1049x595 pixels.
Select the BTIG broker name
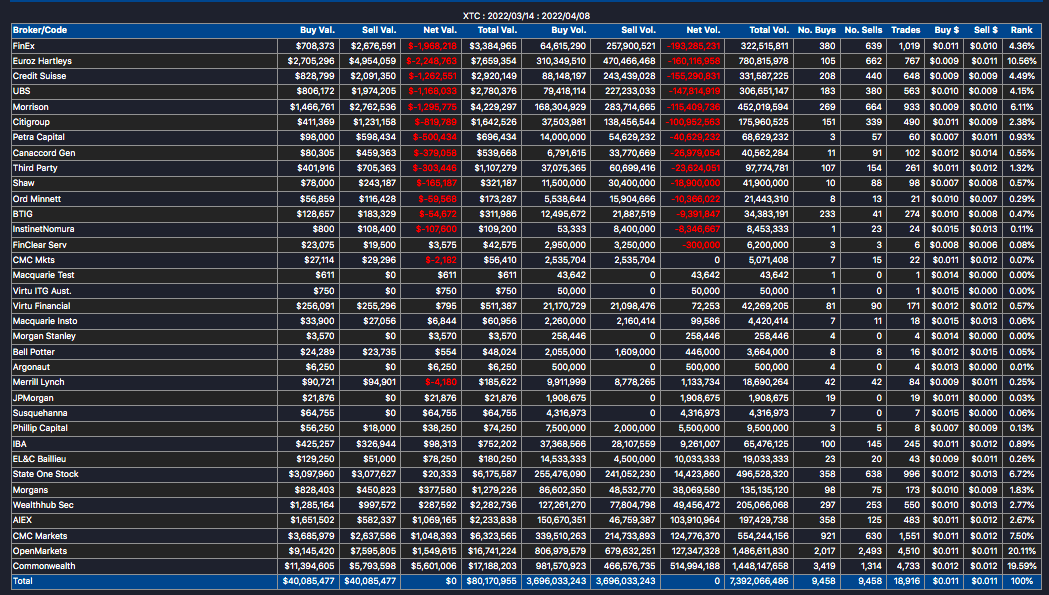point(23,214)
